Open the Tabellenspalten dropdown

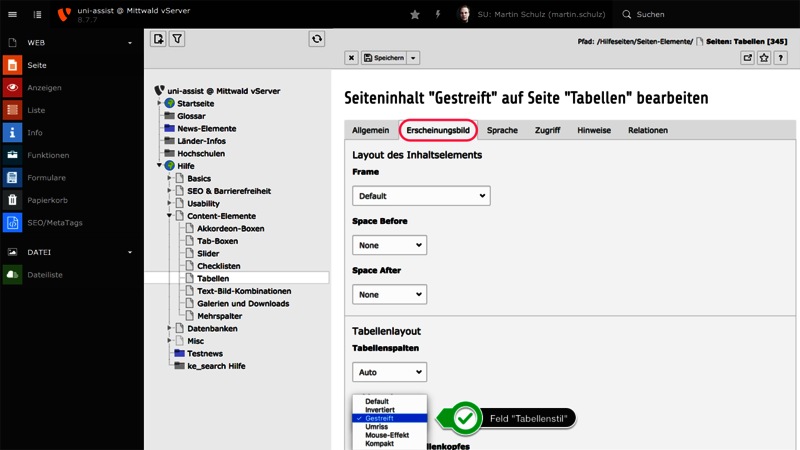click(x=389, y=372)
